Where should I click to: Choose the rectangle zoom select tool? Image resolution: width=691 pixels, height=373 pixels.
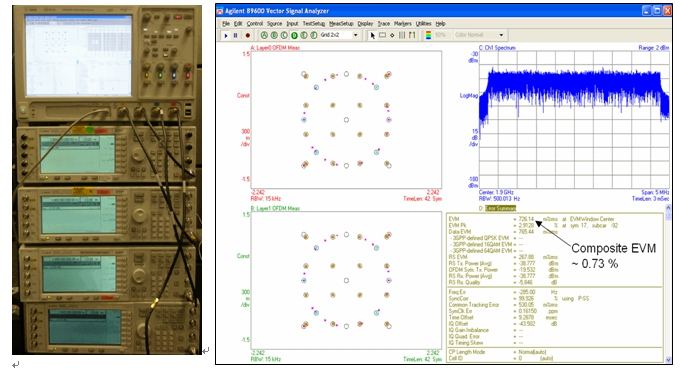pyautogui.click(x=383, y=35)
